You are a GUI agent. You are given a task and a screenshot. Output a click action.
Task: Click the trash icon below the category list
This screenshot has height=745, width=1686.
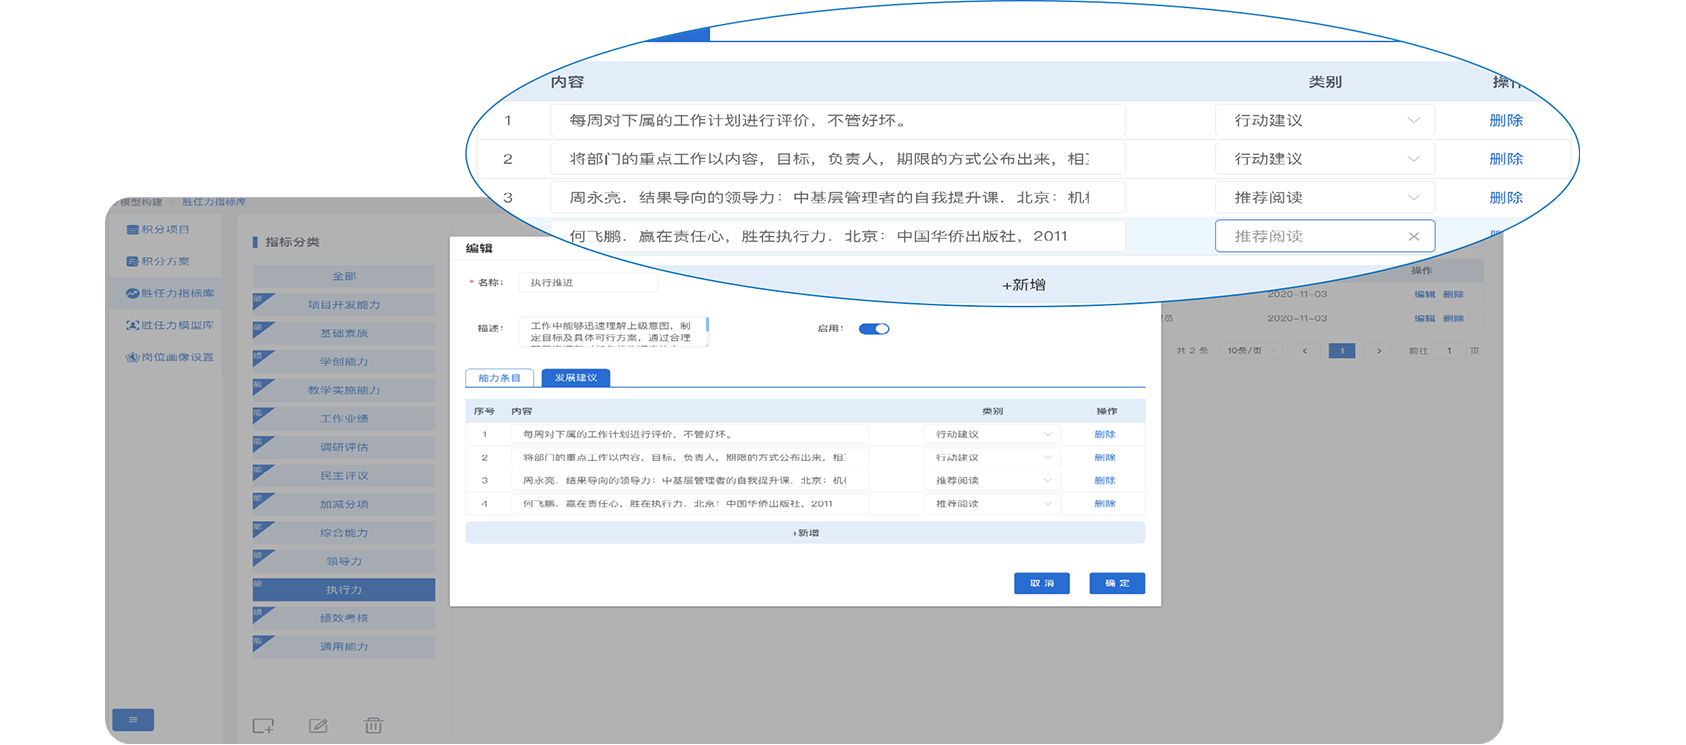(373, 726)
